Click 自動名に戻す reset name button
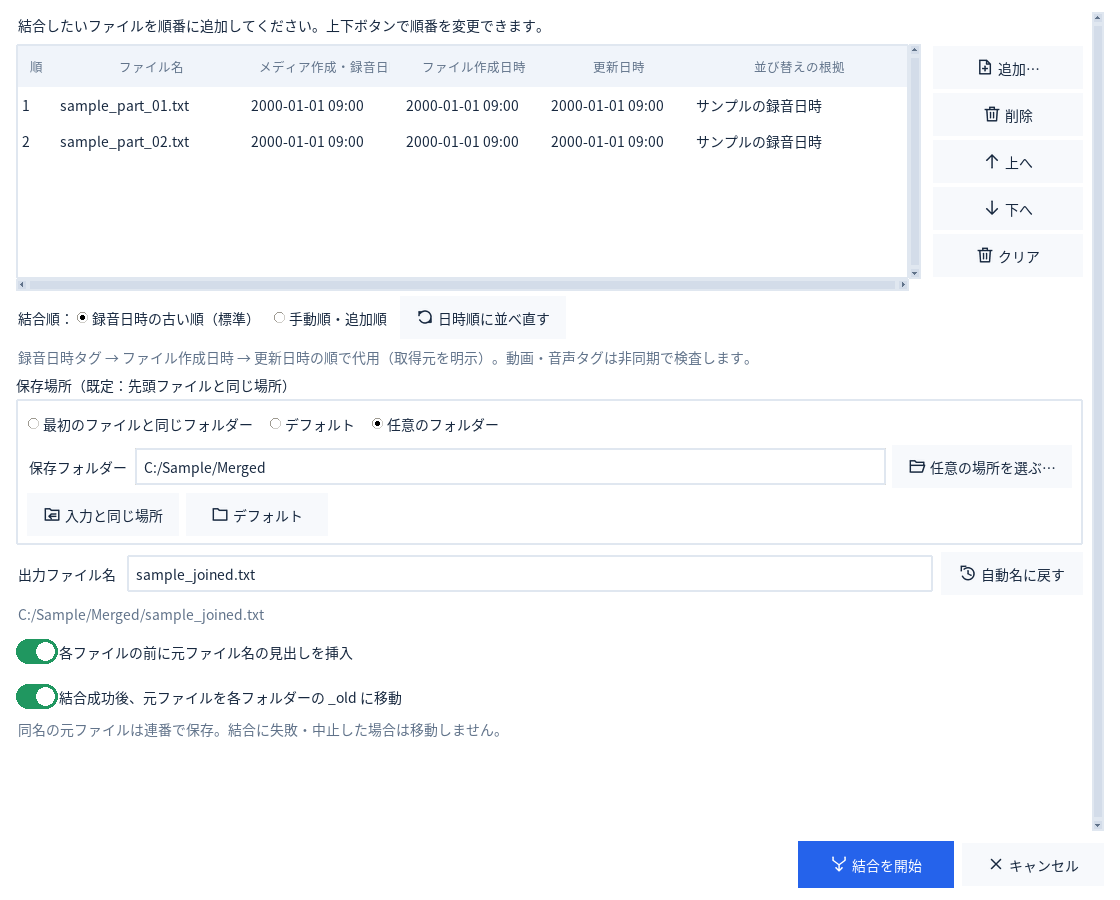Image resolution: width=1120 pixels, height=900 pixels. [1011, 574]
